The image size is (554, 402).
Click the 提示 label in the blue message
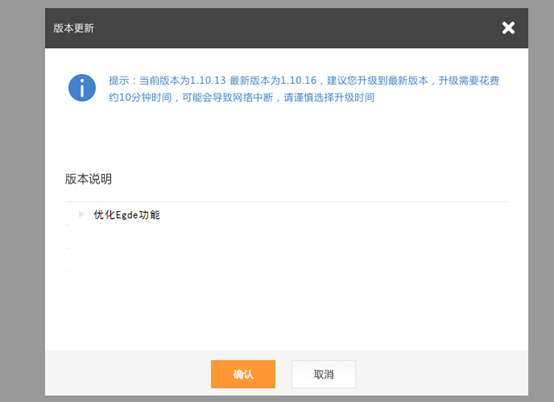[x=119, y=81]
